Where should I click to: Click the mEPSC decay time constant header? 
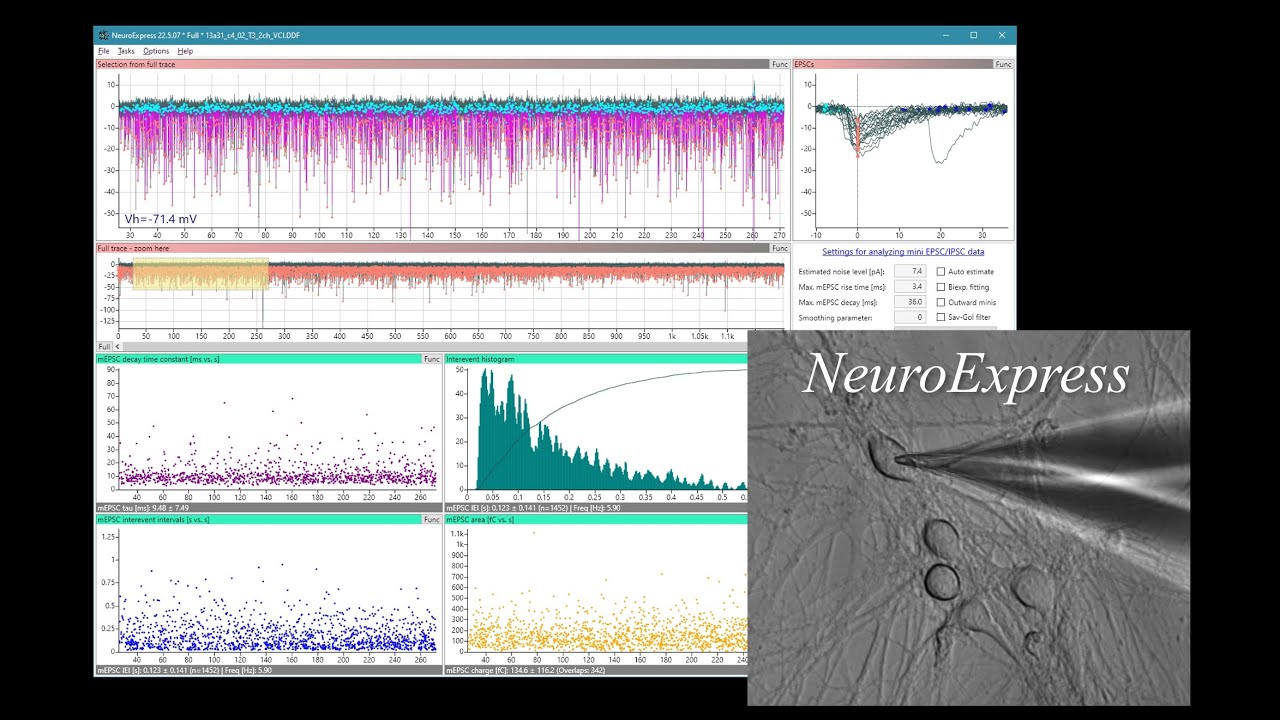258,359
